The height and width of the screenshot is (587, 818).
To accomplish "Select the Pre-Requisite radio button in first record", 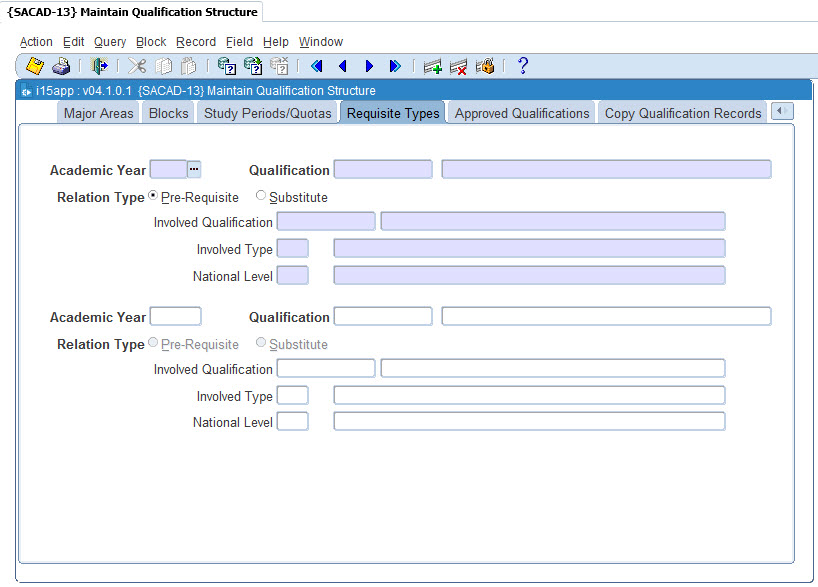I will (x=153, y=196).
